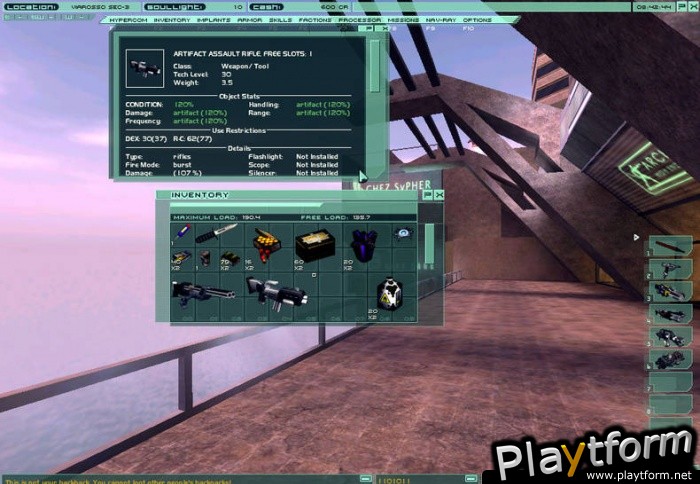
Task: Select quickbelt slot 6 weapon
Action: click(671, 359)
